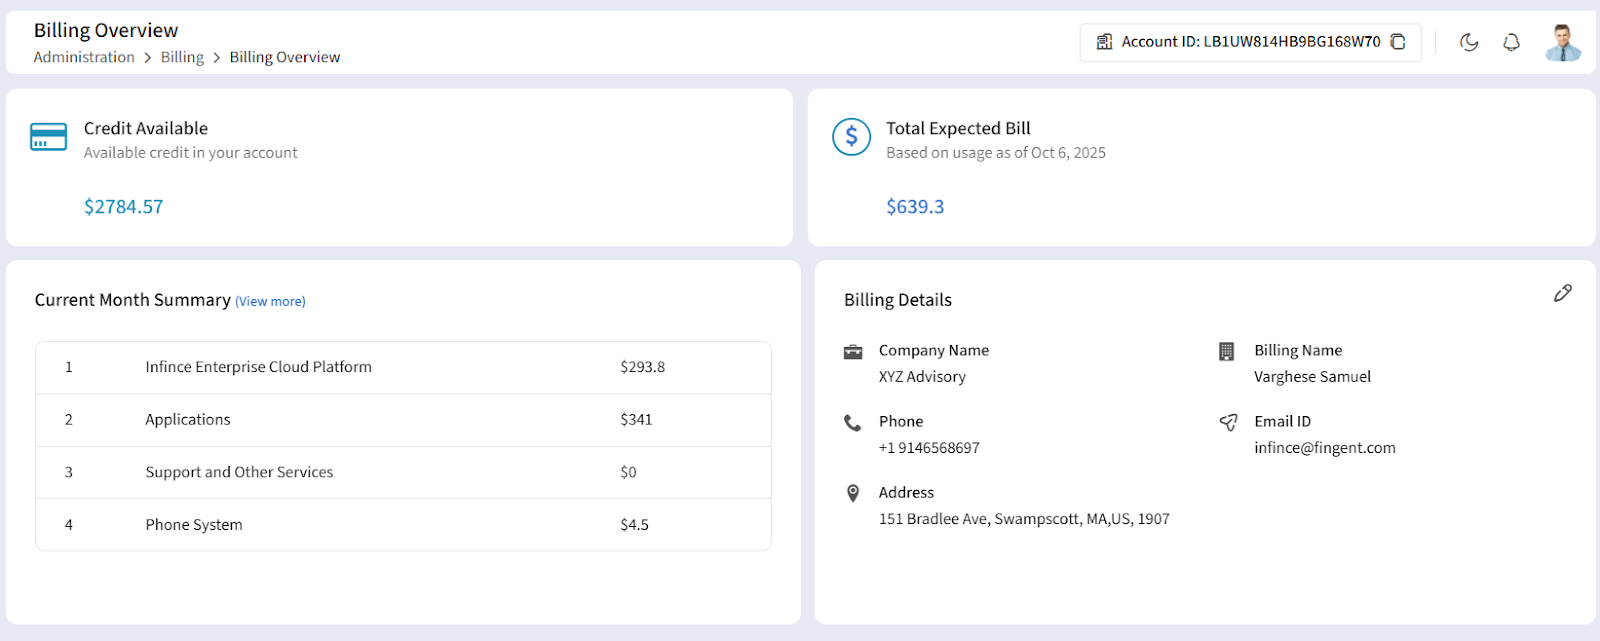Open notifications bell

[1511, 42]
